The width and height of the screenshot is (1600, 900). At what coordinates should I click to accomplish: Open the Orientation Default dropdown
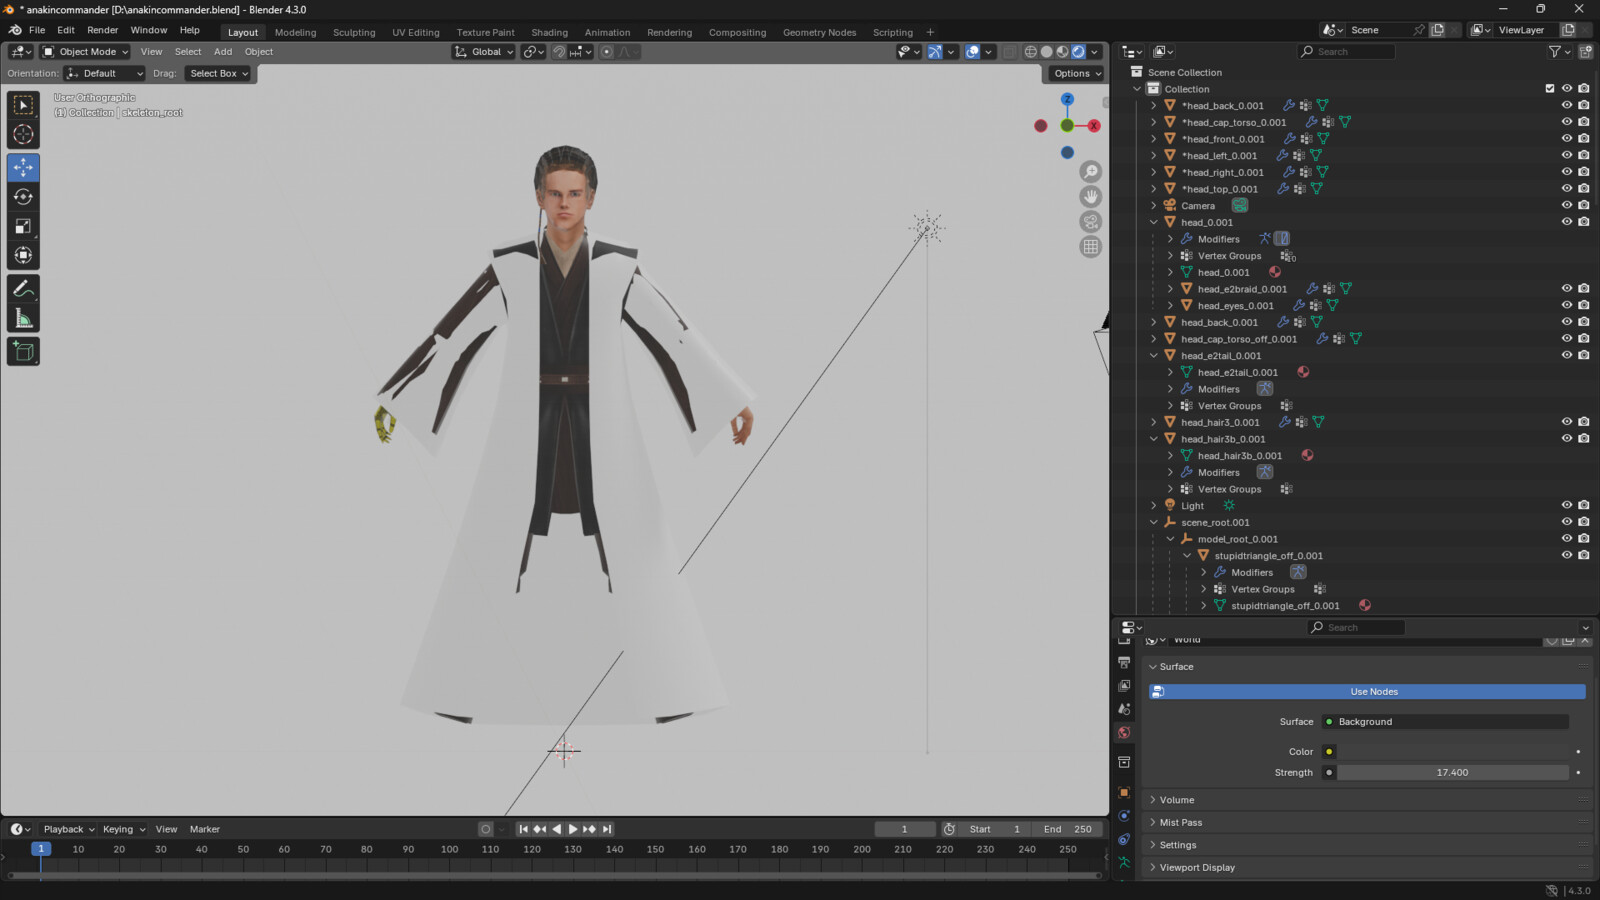tap(105, 74)
